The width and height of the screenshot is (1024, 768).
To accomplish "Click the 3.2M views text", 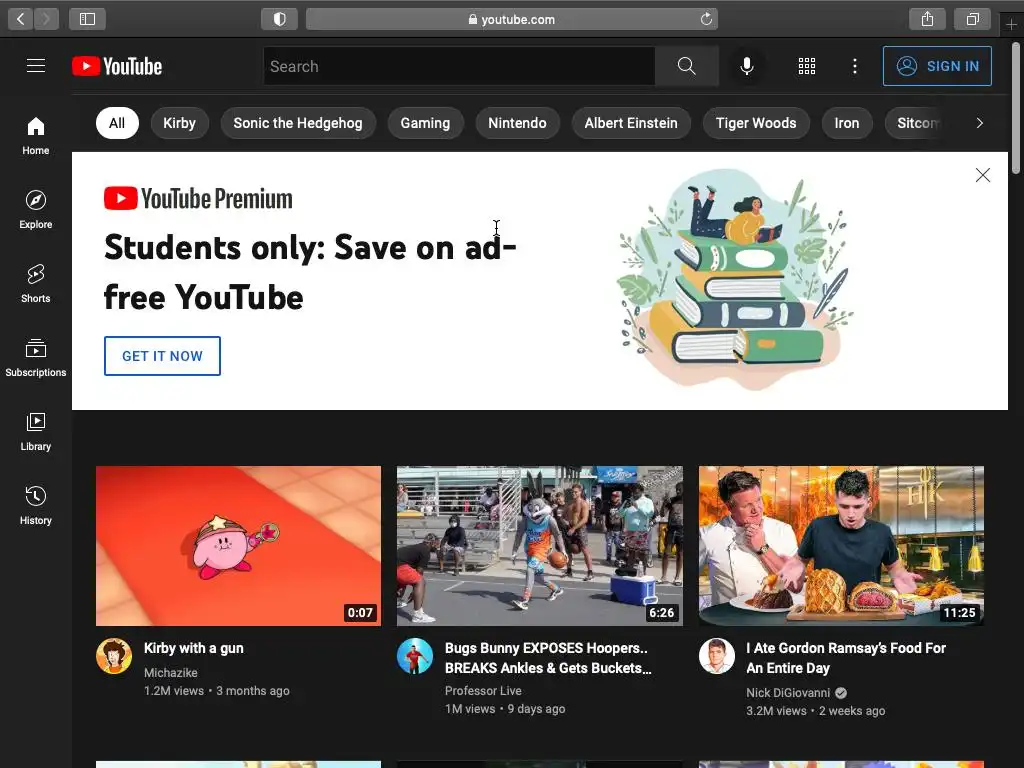I will [x=776, y=711].
